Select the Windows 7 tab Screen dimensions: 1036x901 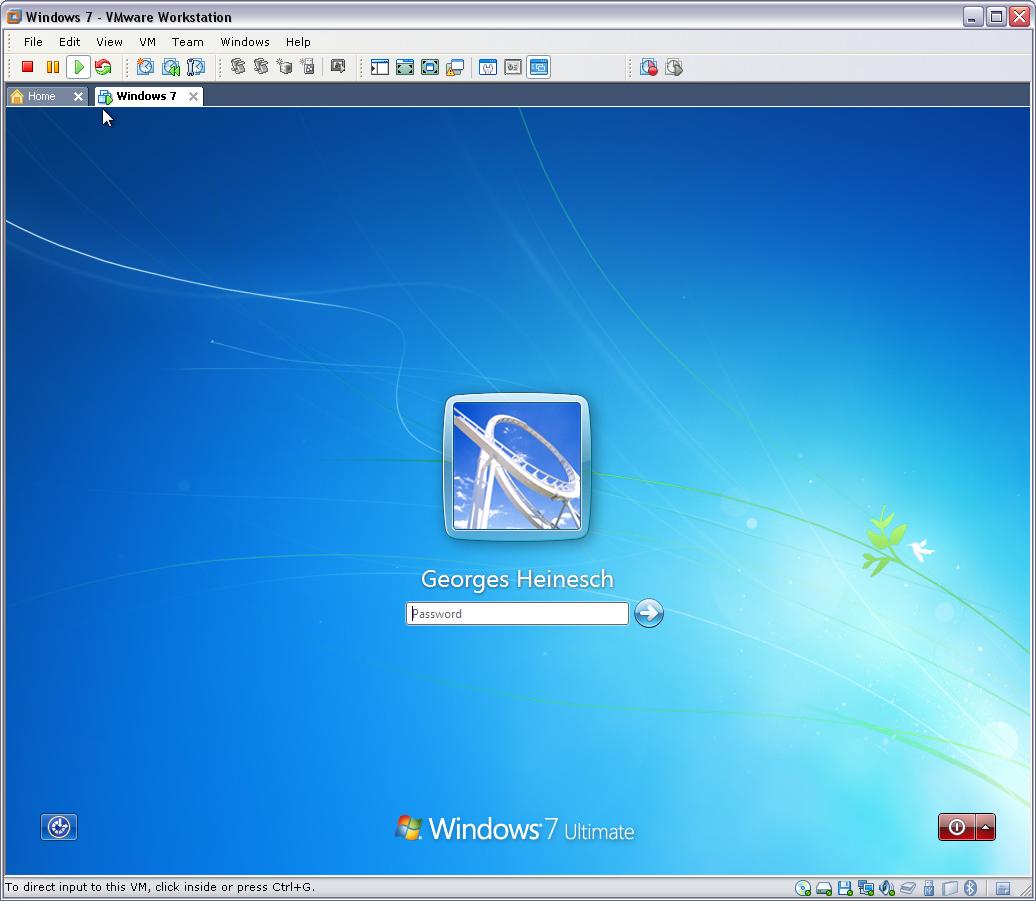click(146, 96)
